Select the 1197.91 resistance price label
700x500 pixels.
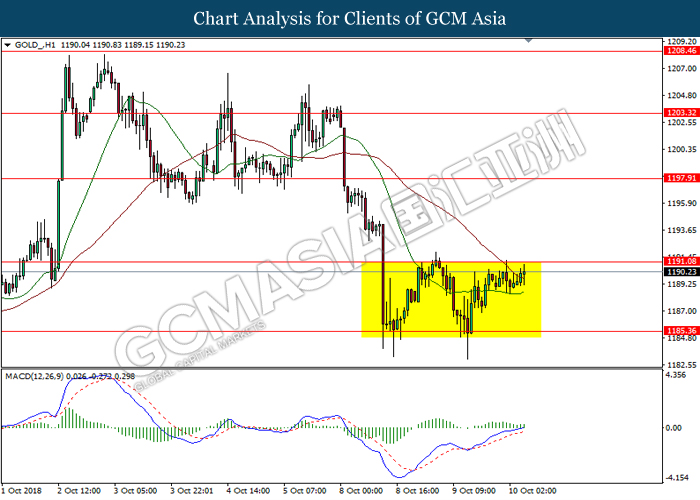click(682, 178)
